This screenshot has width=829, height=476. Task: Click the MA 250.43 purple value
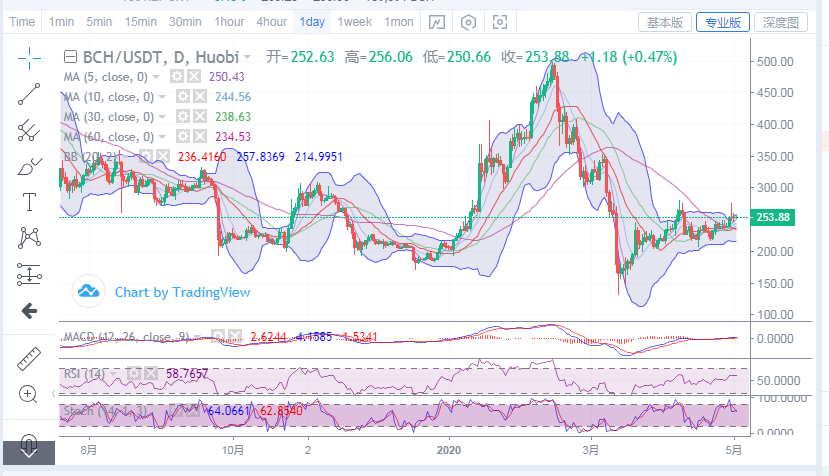click(227, 77)
